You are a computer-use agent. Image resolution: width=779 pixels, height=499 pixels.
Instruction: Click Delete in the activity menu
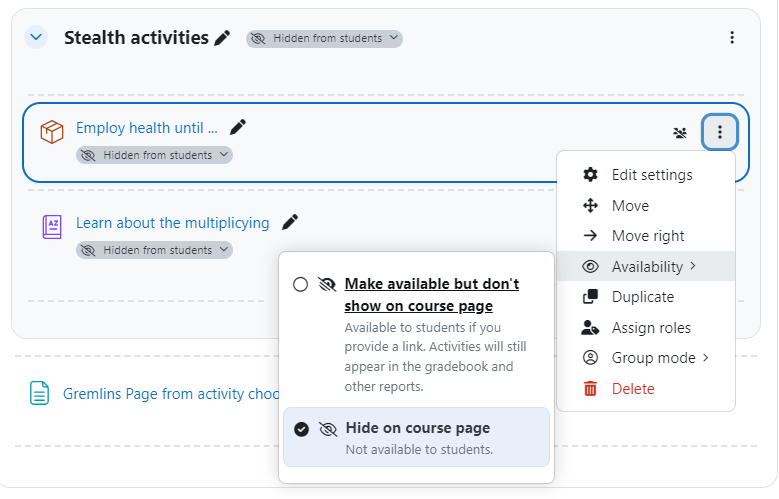click(645, 389)
